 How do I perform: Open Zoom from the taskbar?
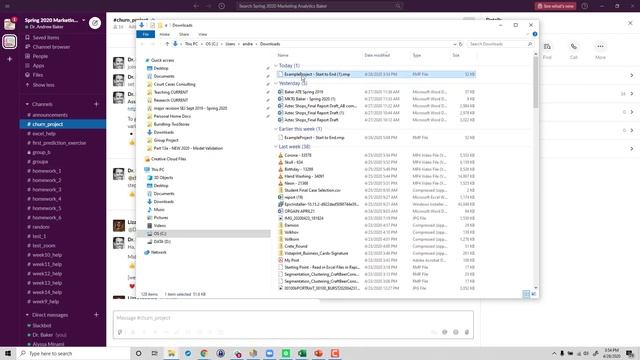point(269,353)
